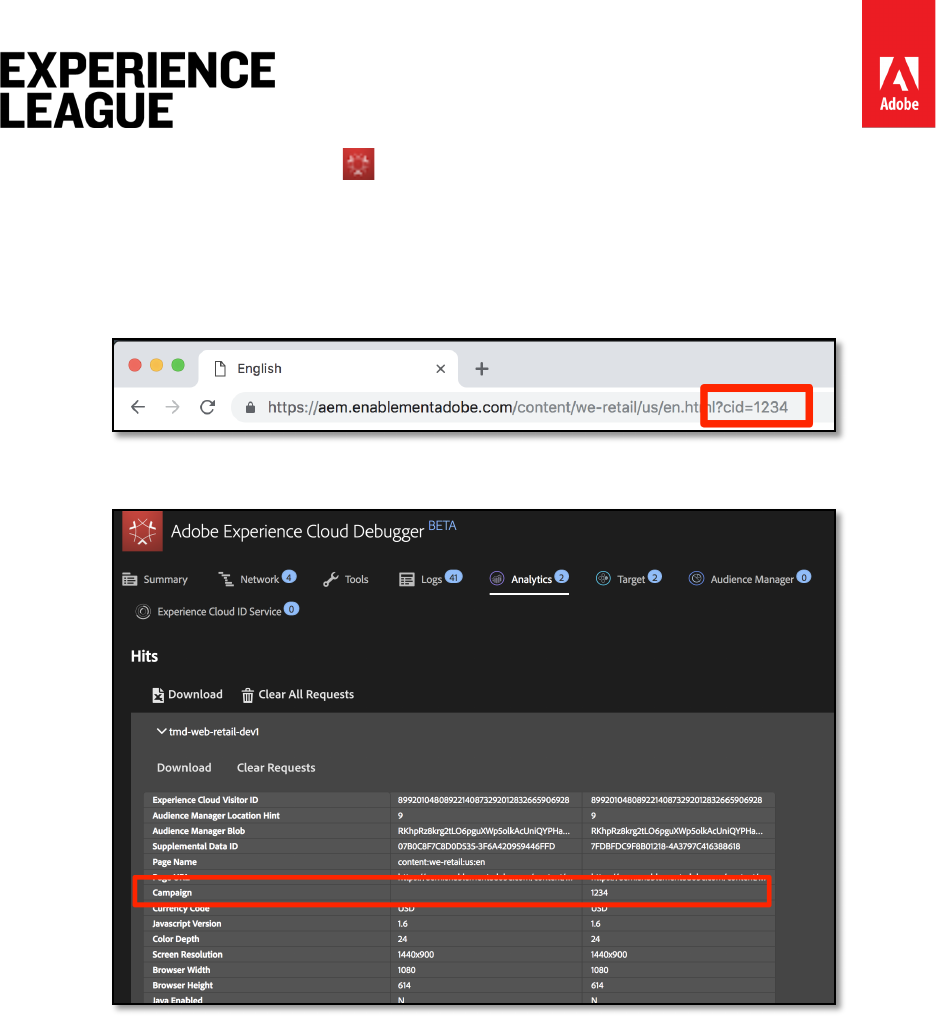This screenshot has width=936, height=1018.
Task: Open the Network tab
Action: click(258, 579)
